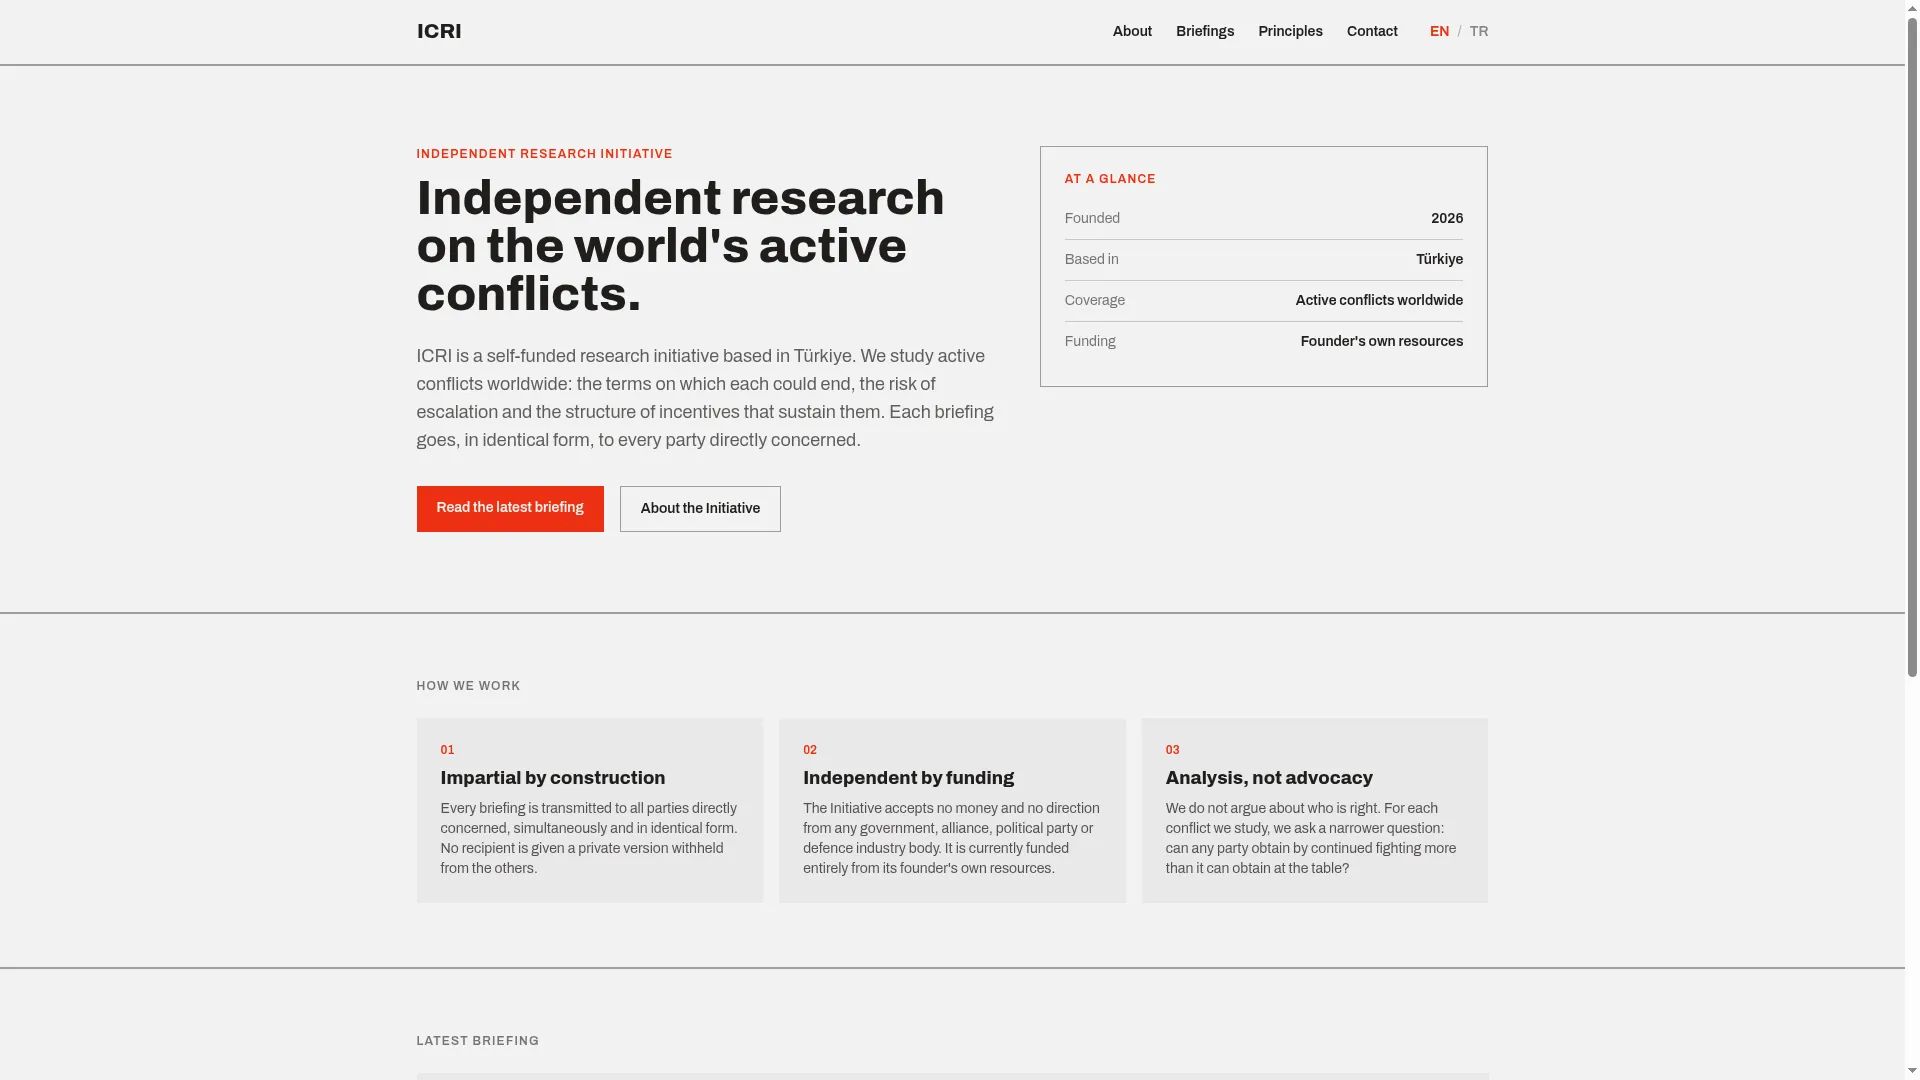Switch language to EN
The height and width of the screenshot is (1080, 1920).
click(1439, 32)
